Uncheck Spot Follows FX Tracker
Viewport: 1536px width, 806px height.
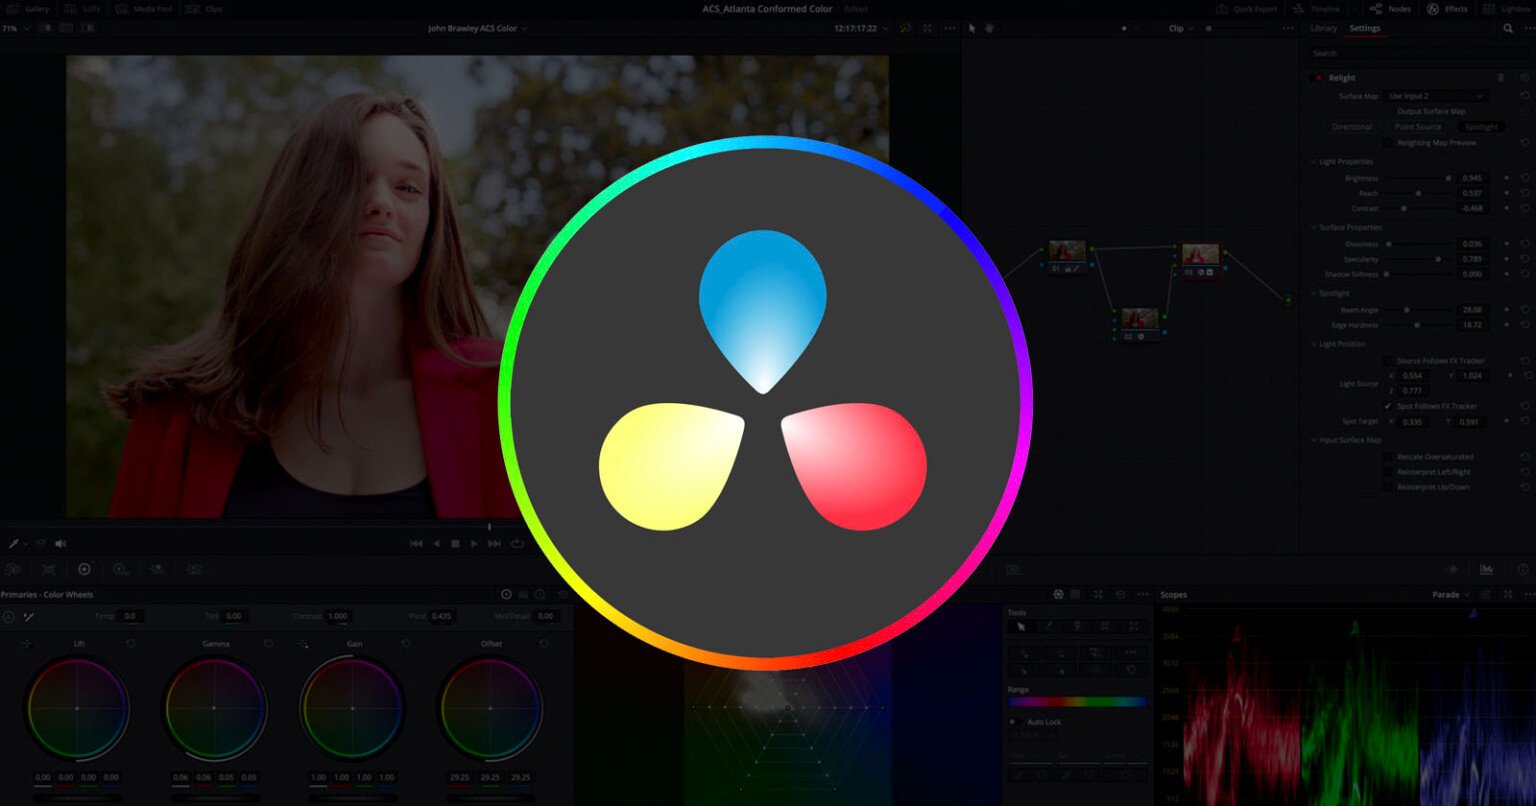1388,406
